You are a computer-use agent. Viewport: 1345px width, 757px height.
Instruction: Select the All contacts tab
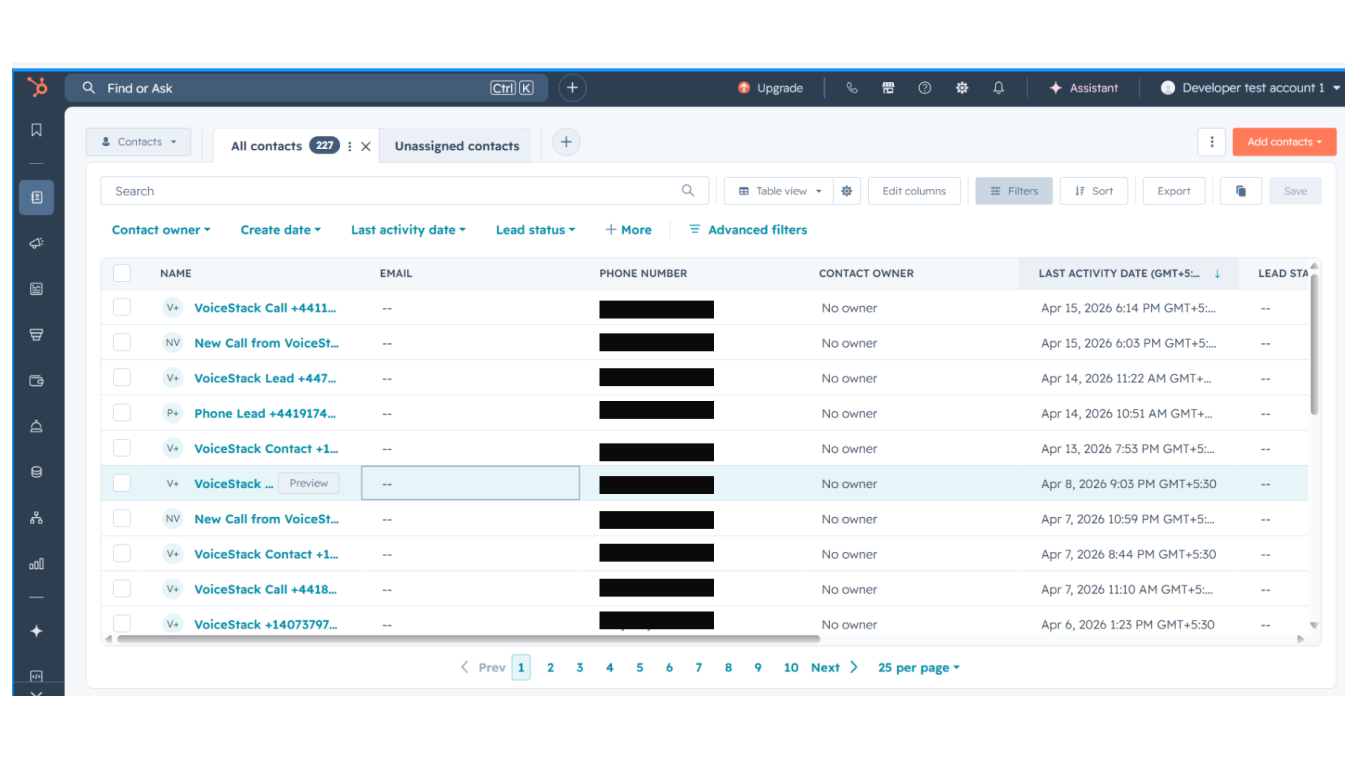266,146
